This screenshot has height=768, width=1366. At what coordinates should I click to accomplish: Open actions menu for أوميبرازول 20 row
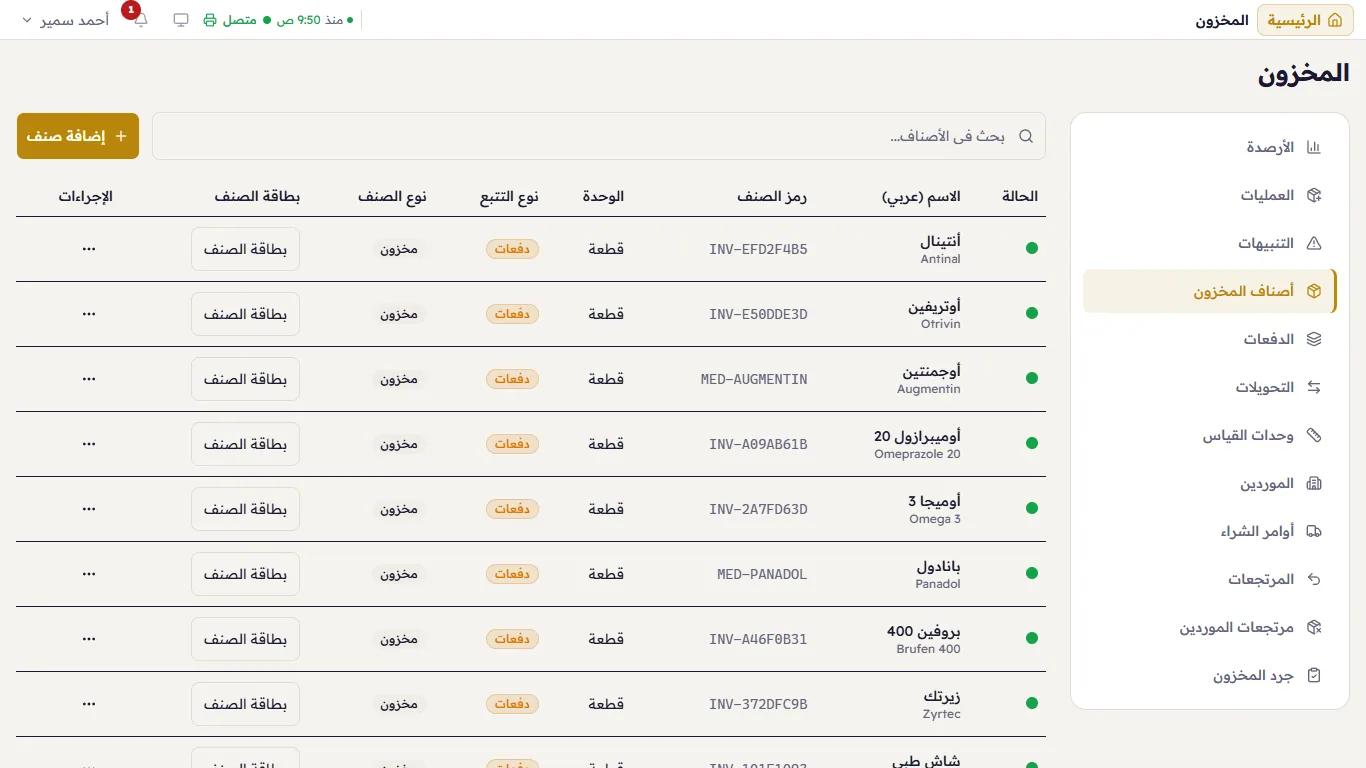(x=89, y=444)
